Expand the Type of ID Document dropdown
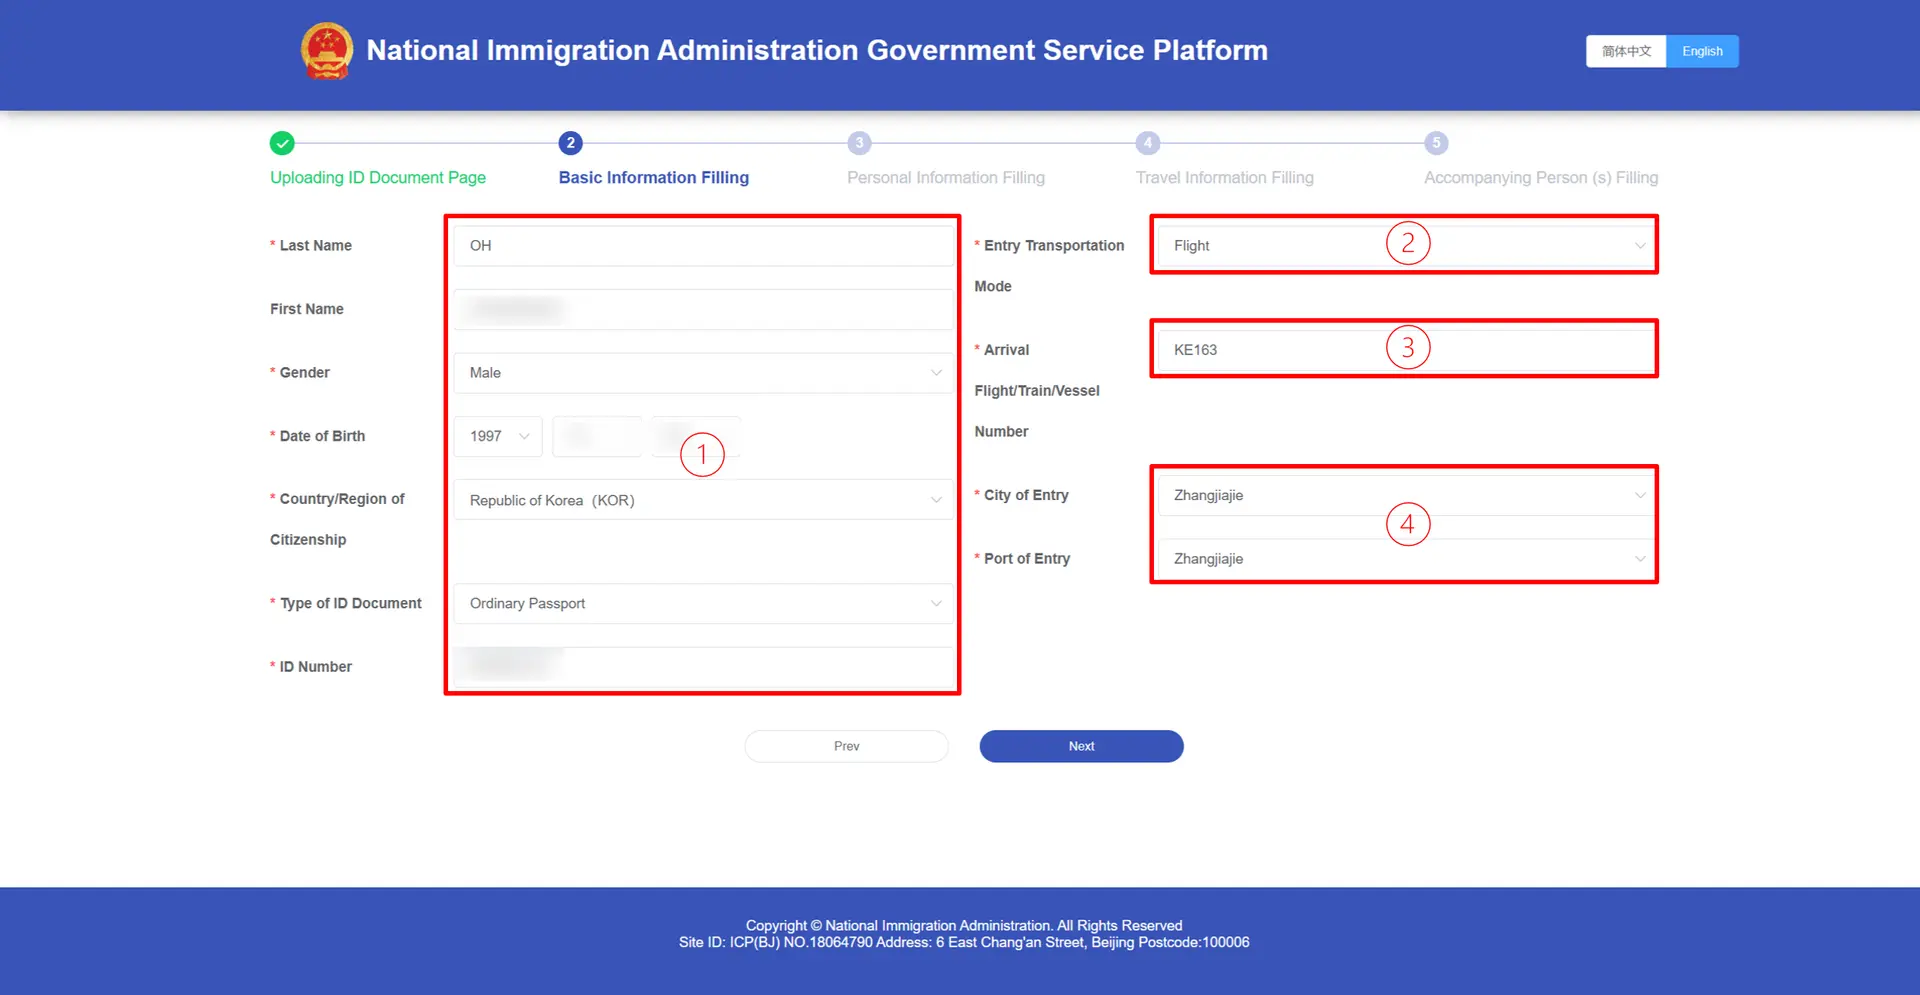This screenshot has width=1920, height=995. coord(703,603)
